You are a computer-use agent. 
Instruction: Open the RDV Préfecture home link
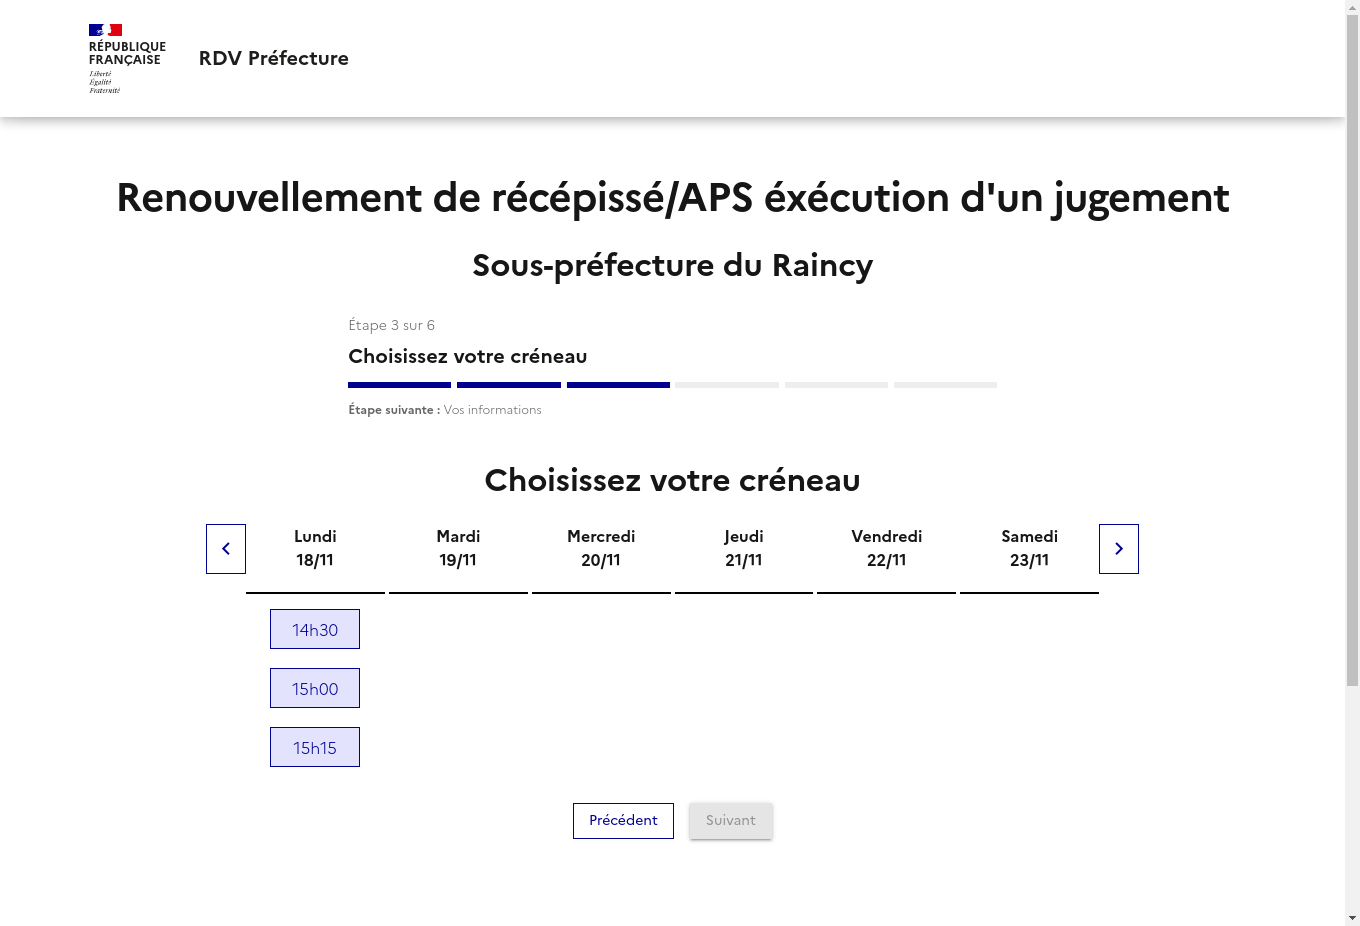[273, 58]
